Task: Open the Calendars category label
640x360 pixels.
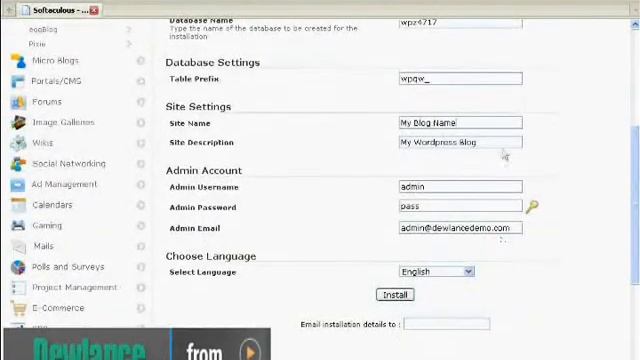Action: 52,205
